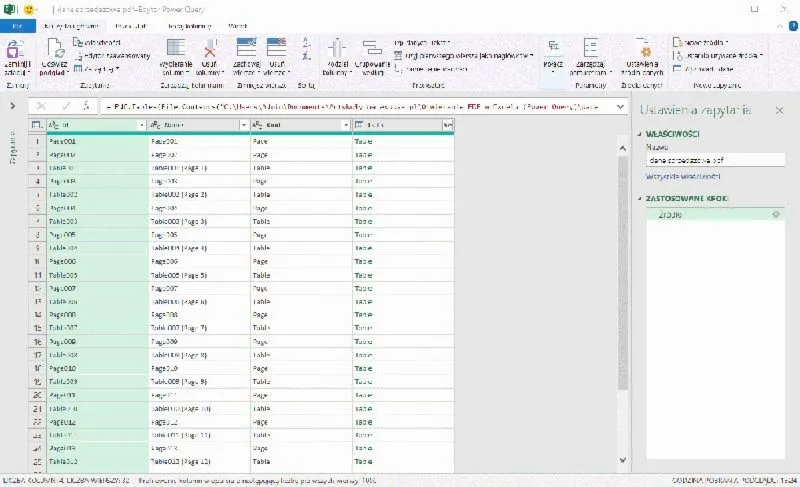
Task: Click Wybieranie kolumn icon
Action: click(x=176, y=48)
